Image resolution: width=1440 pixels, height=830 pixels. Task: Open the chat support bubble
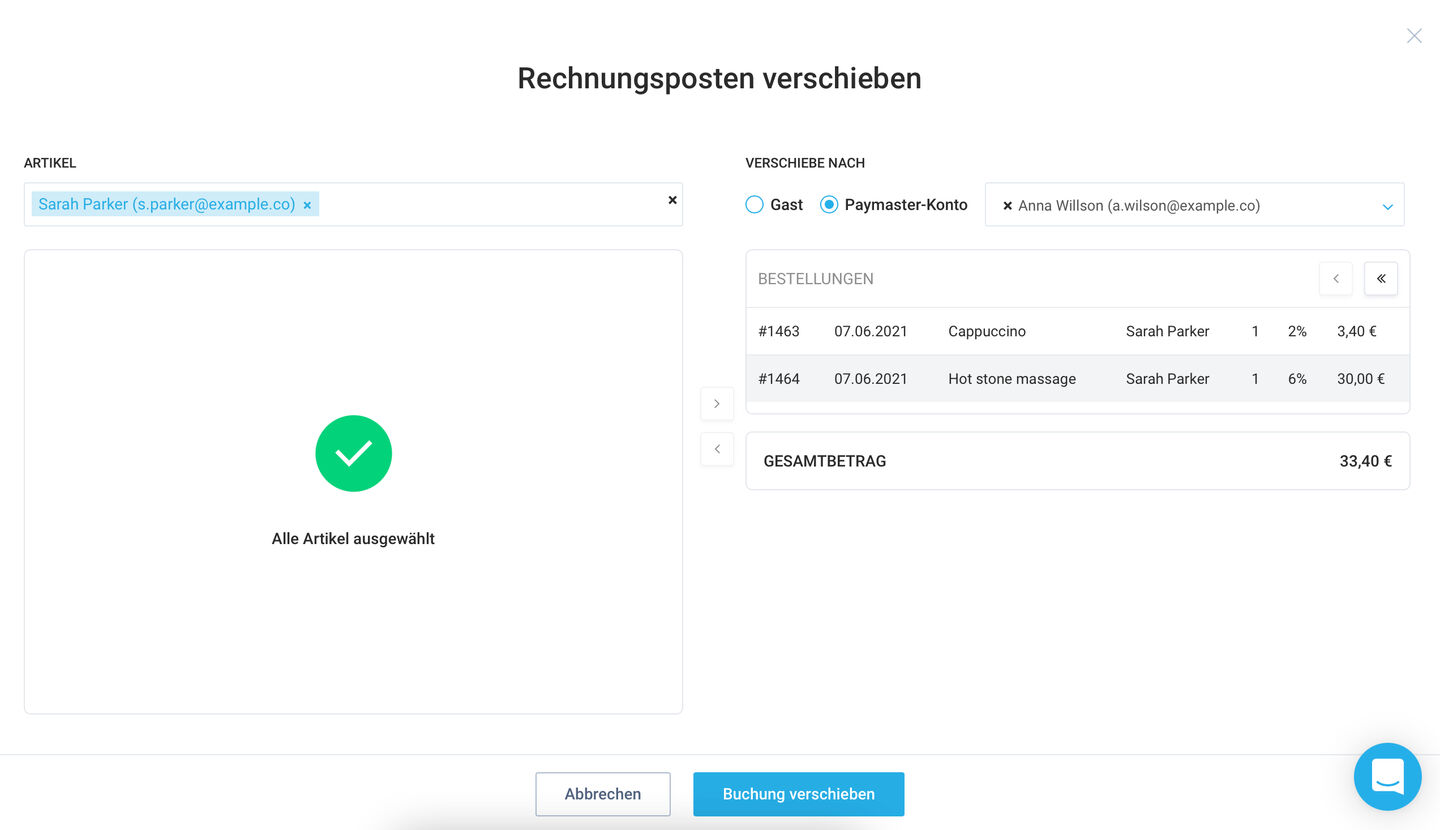pos(1388,776)
